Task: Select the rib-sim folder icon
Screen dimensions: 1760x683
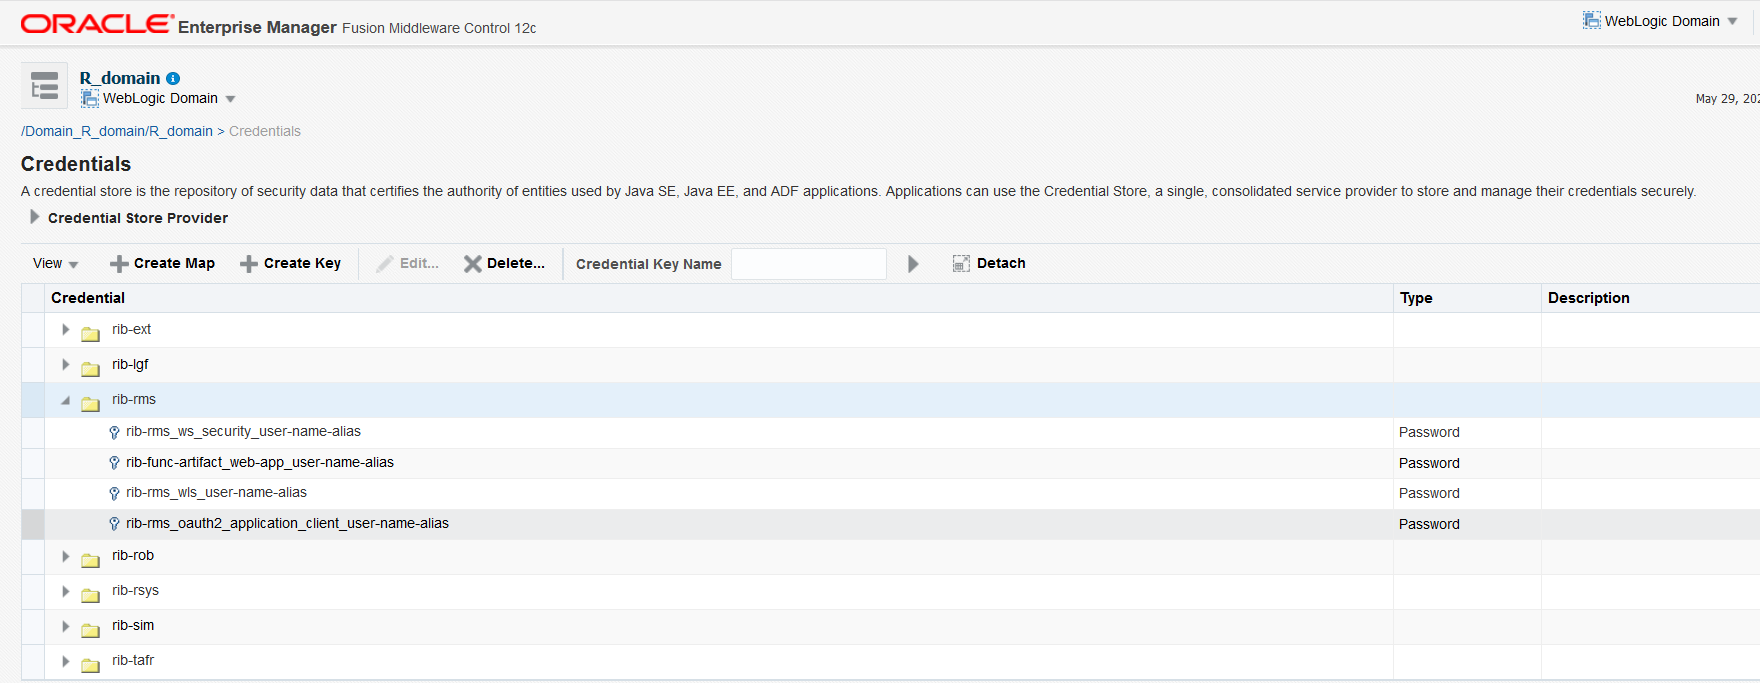Action: coord(90,629)
